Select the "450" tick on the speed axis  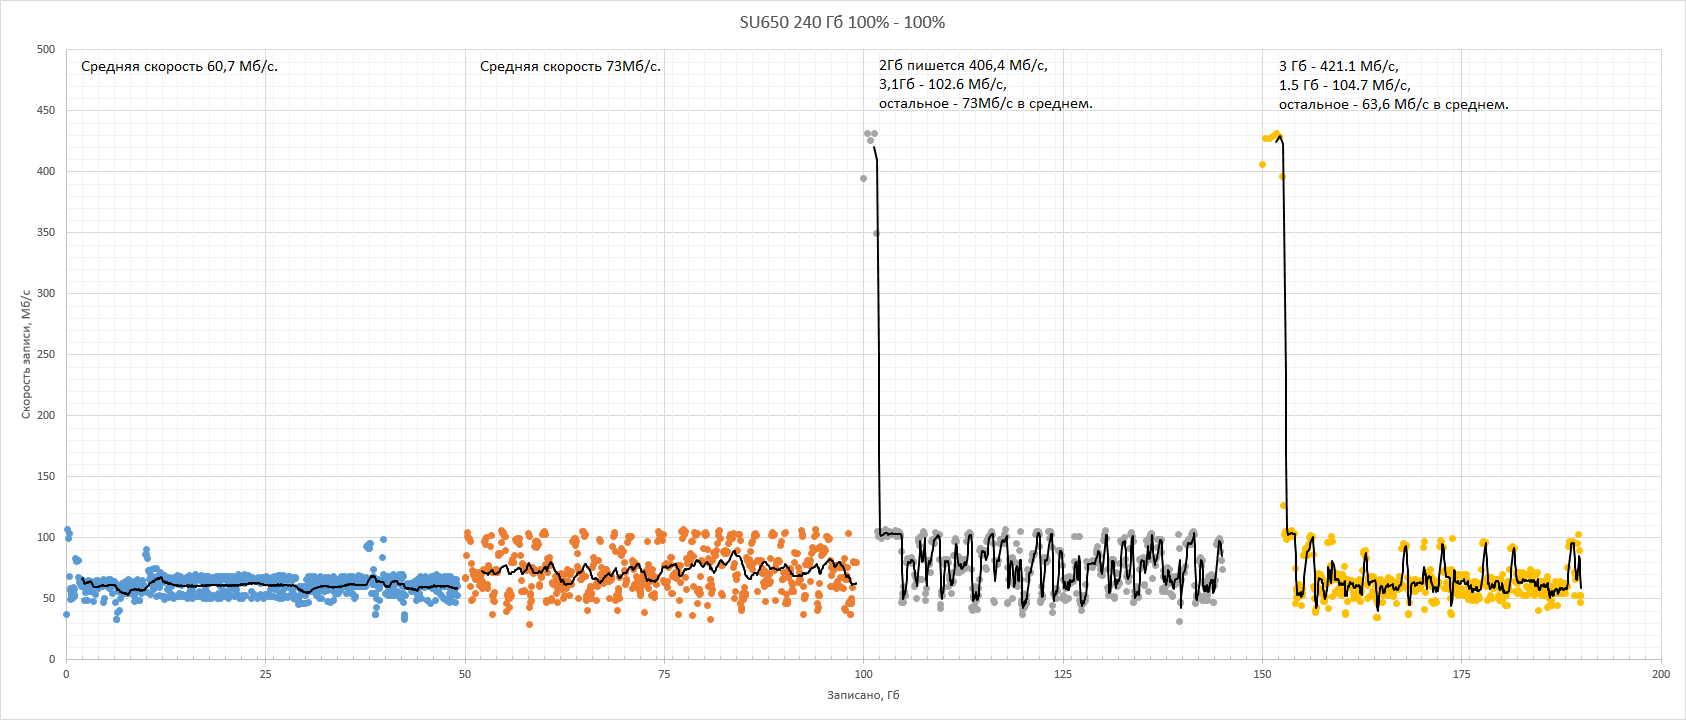tap(46, 110)
